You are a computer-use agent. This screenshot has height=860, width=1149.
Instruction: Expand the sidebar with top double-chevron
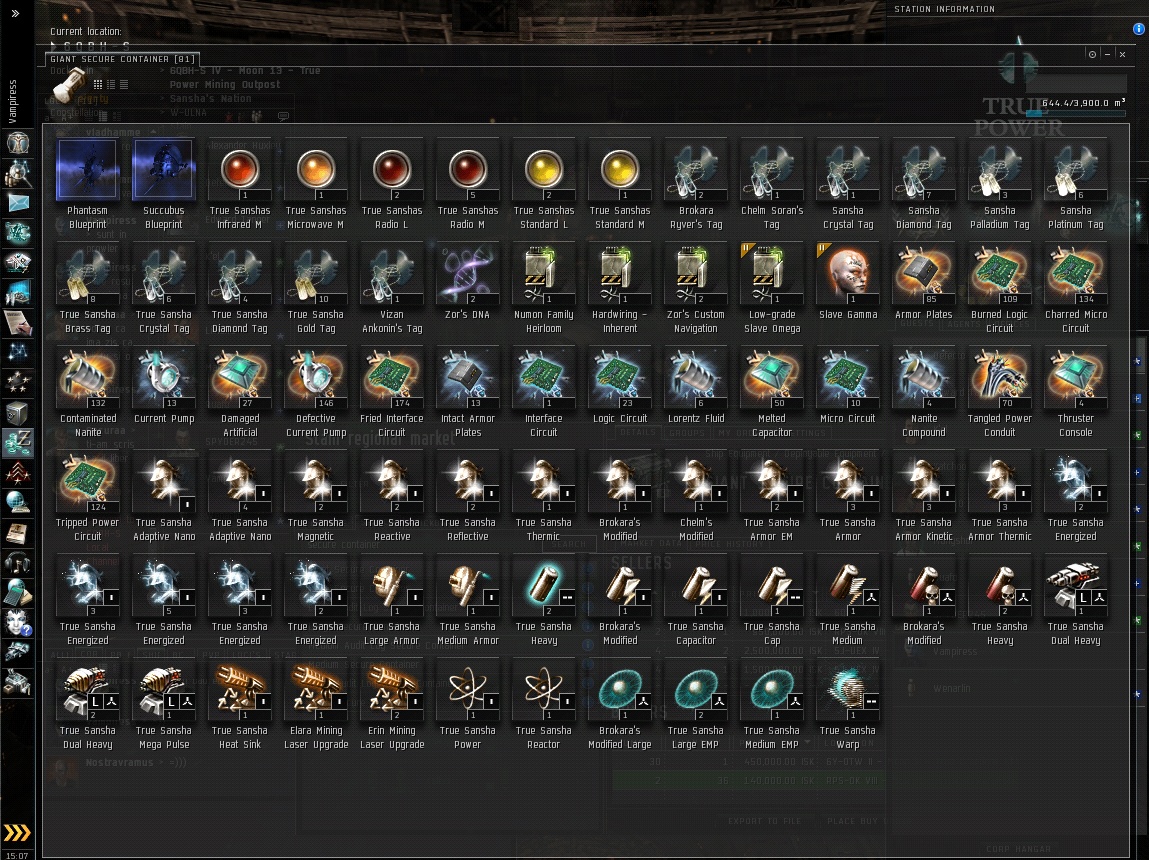pyautogui.click(x=15, y=13)
